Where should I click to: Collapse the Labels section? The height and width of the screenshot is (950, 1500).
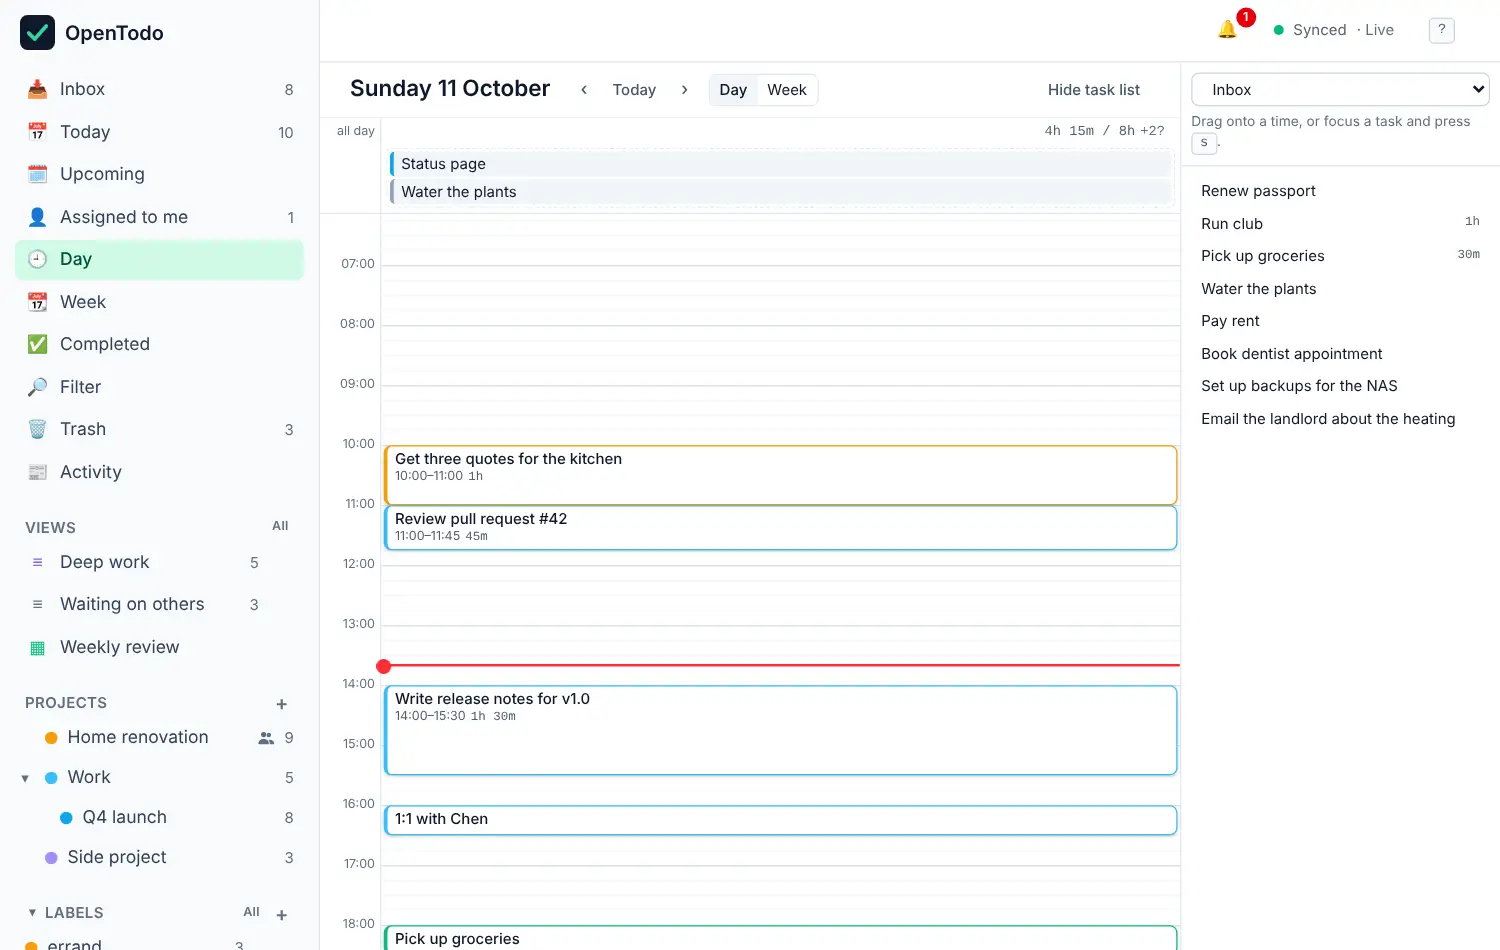click(32, 913)
